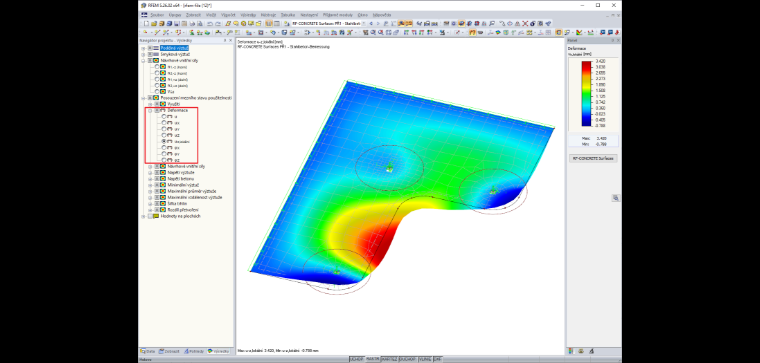This screenshot has height=363, width=760.
Task: Select the φz rotation radio button
Action: pyautogui.click(x=164, y=160)
